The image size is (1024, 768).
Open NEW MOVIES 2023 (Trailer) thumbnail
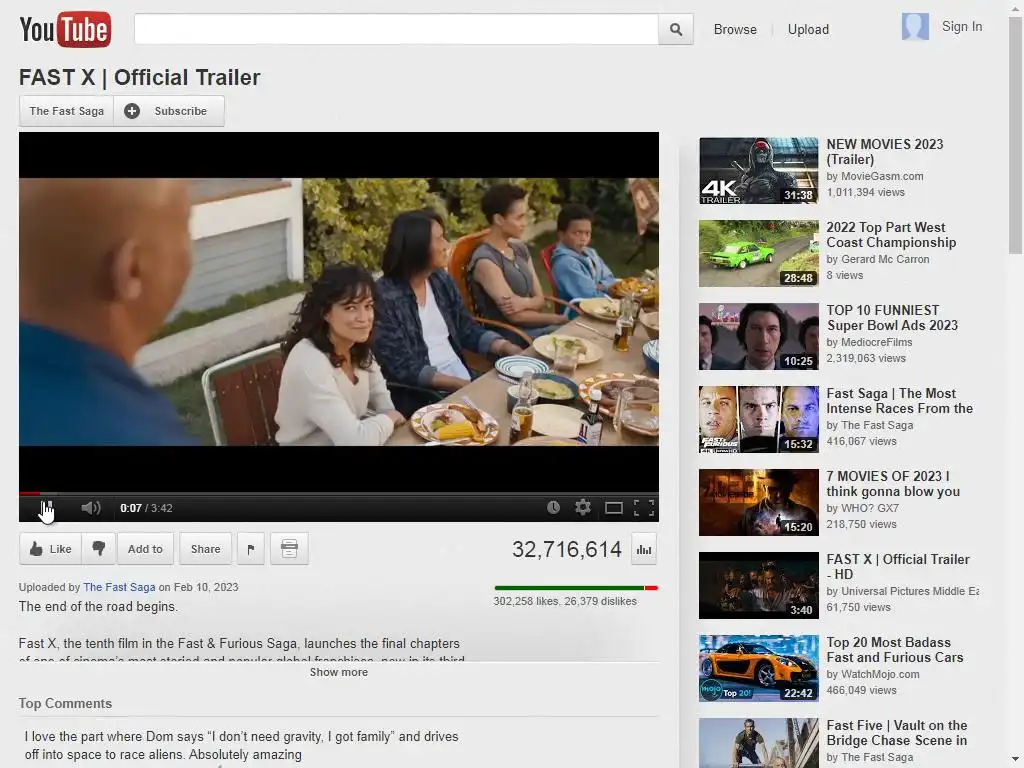point(758,170)
